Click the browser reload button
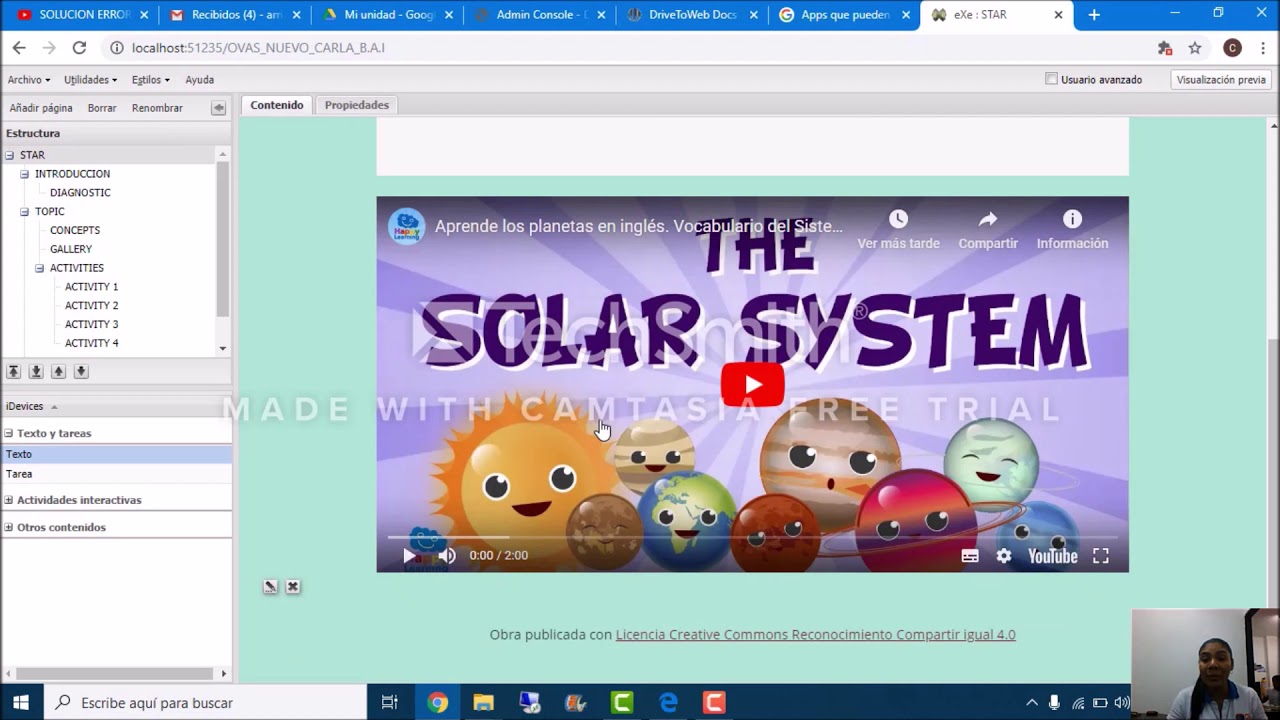The width and height of the screenshot is (1280, 720). [79, 48]
